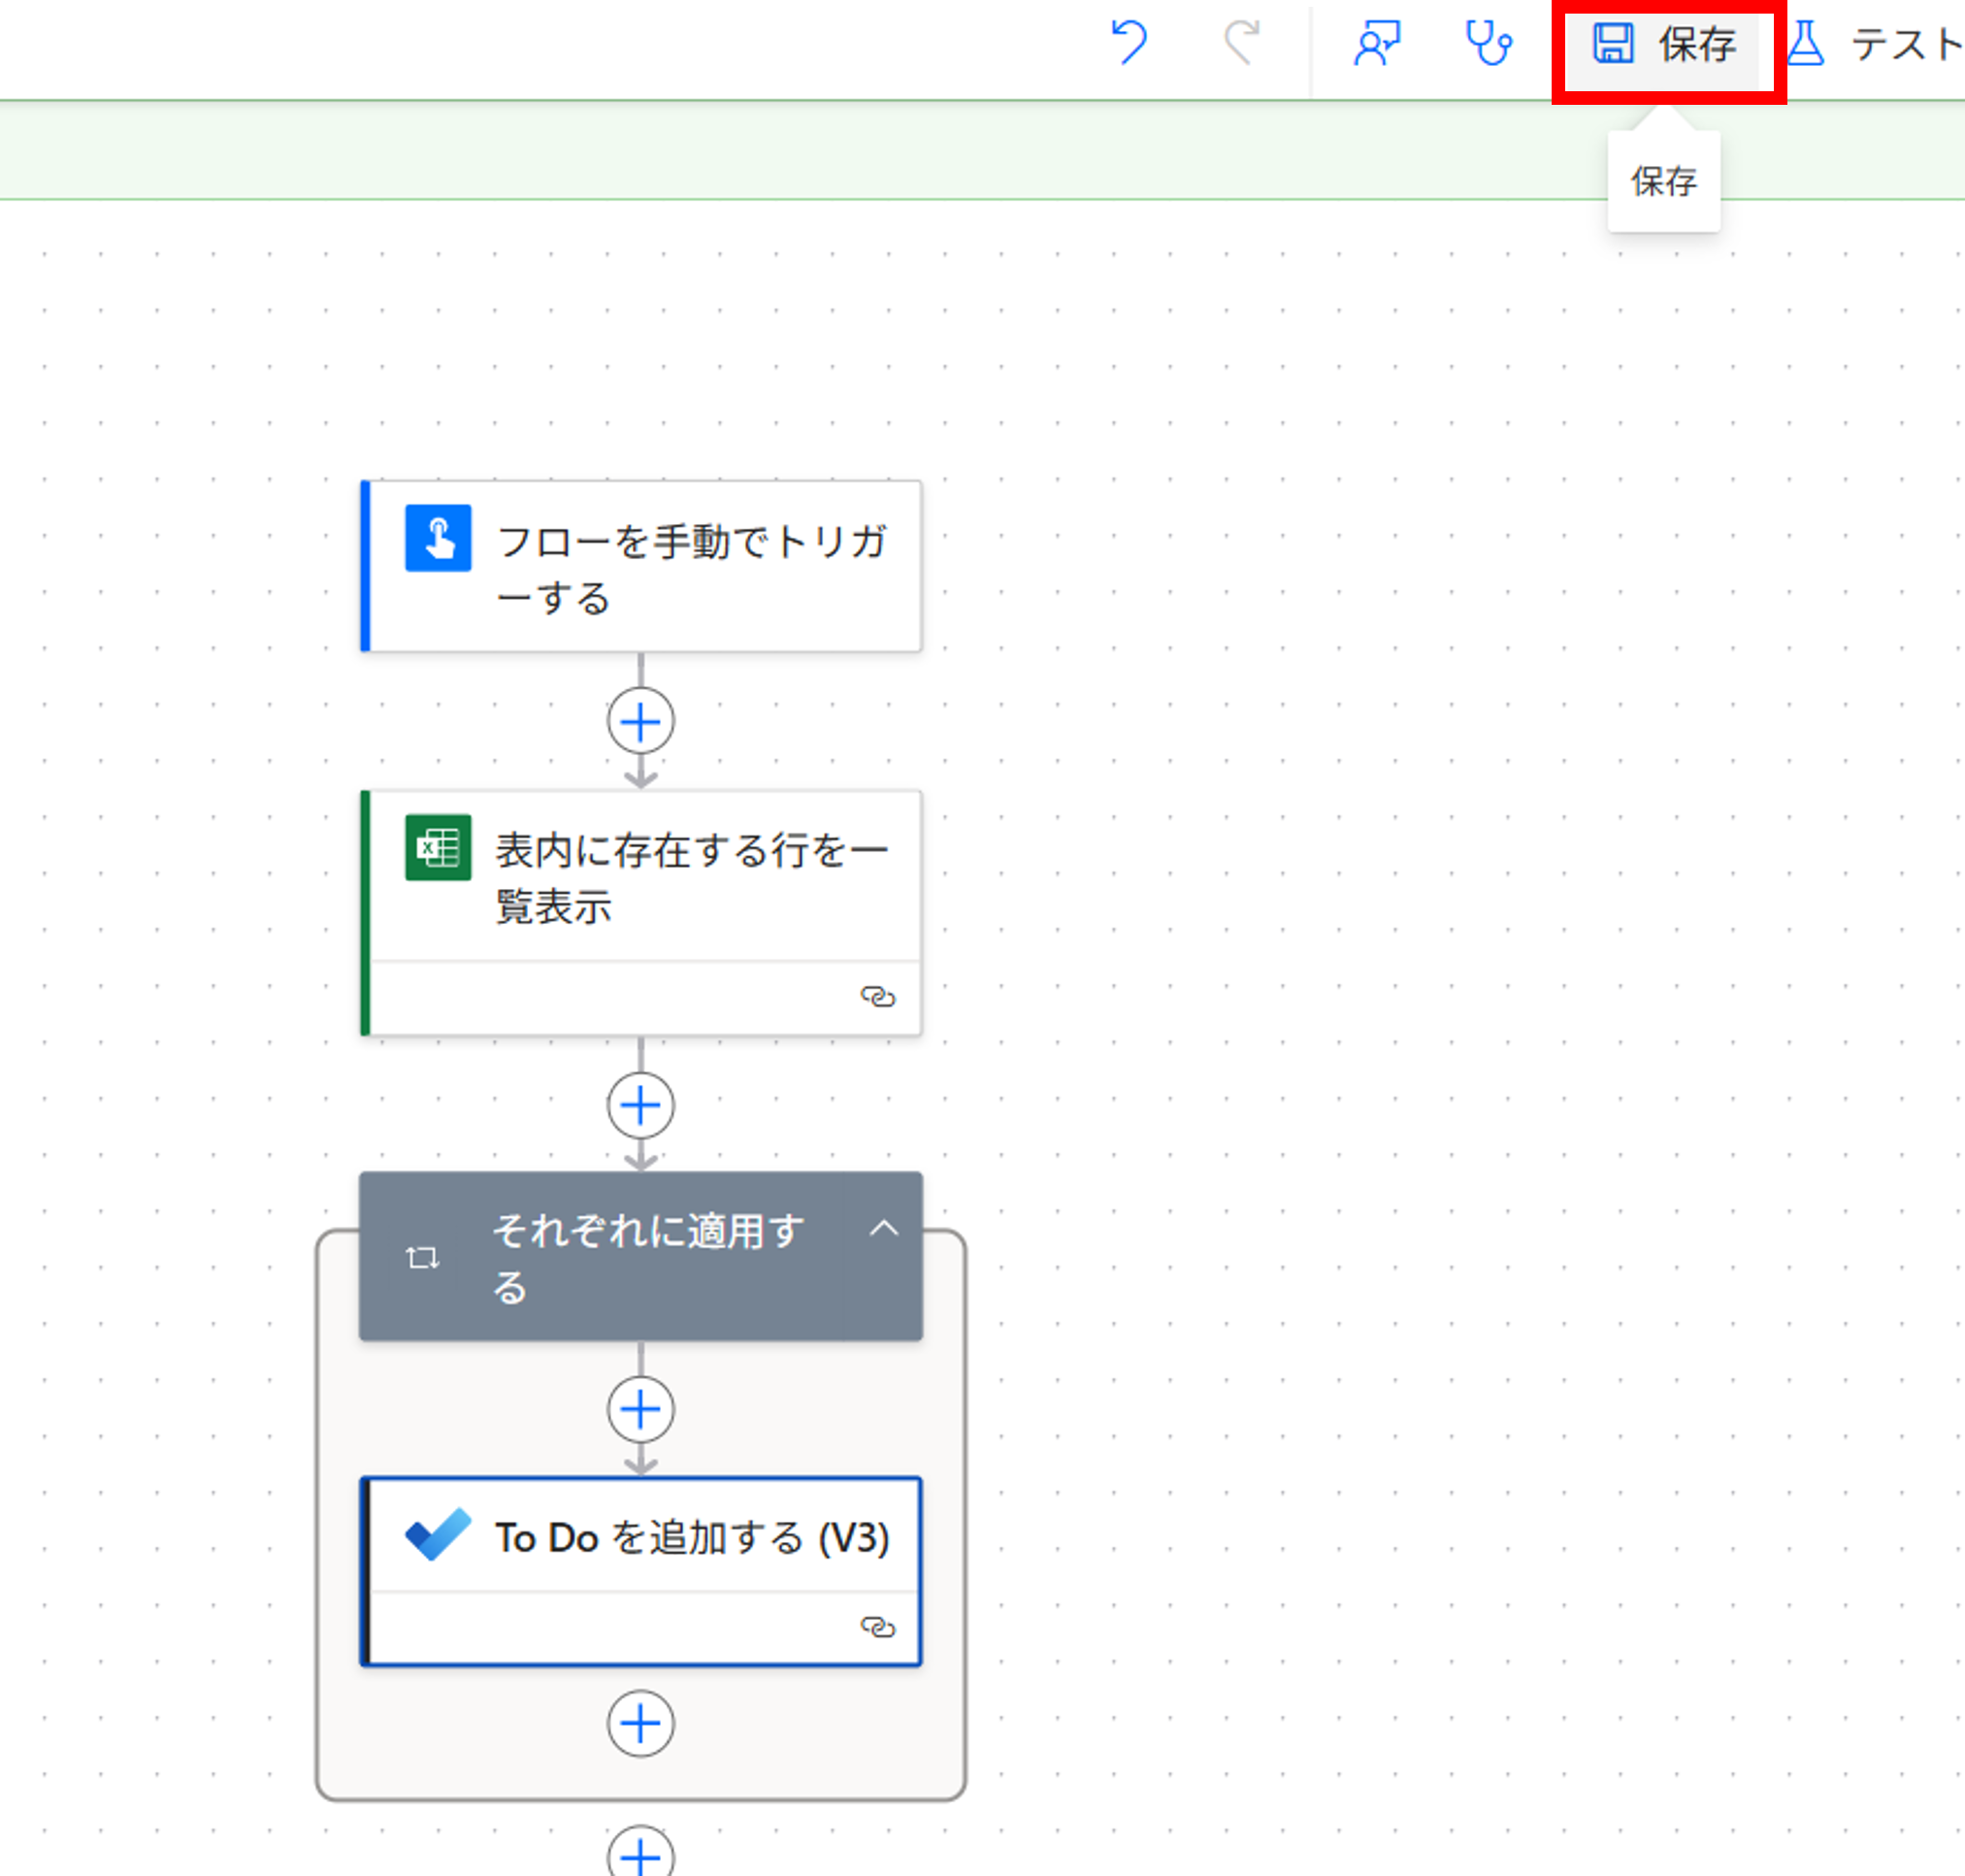Select the フローを手動でトリガーする trigger card

[x=641, y=567]
